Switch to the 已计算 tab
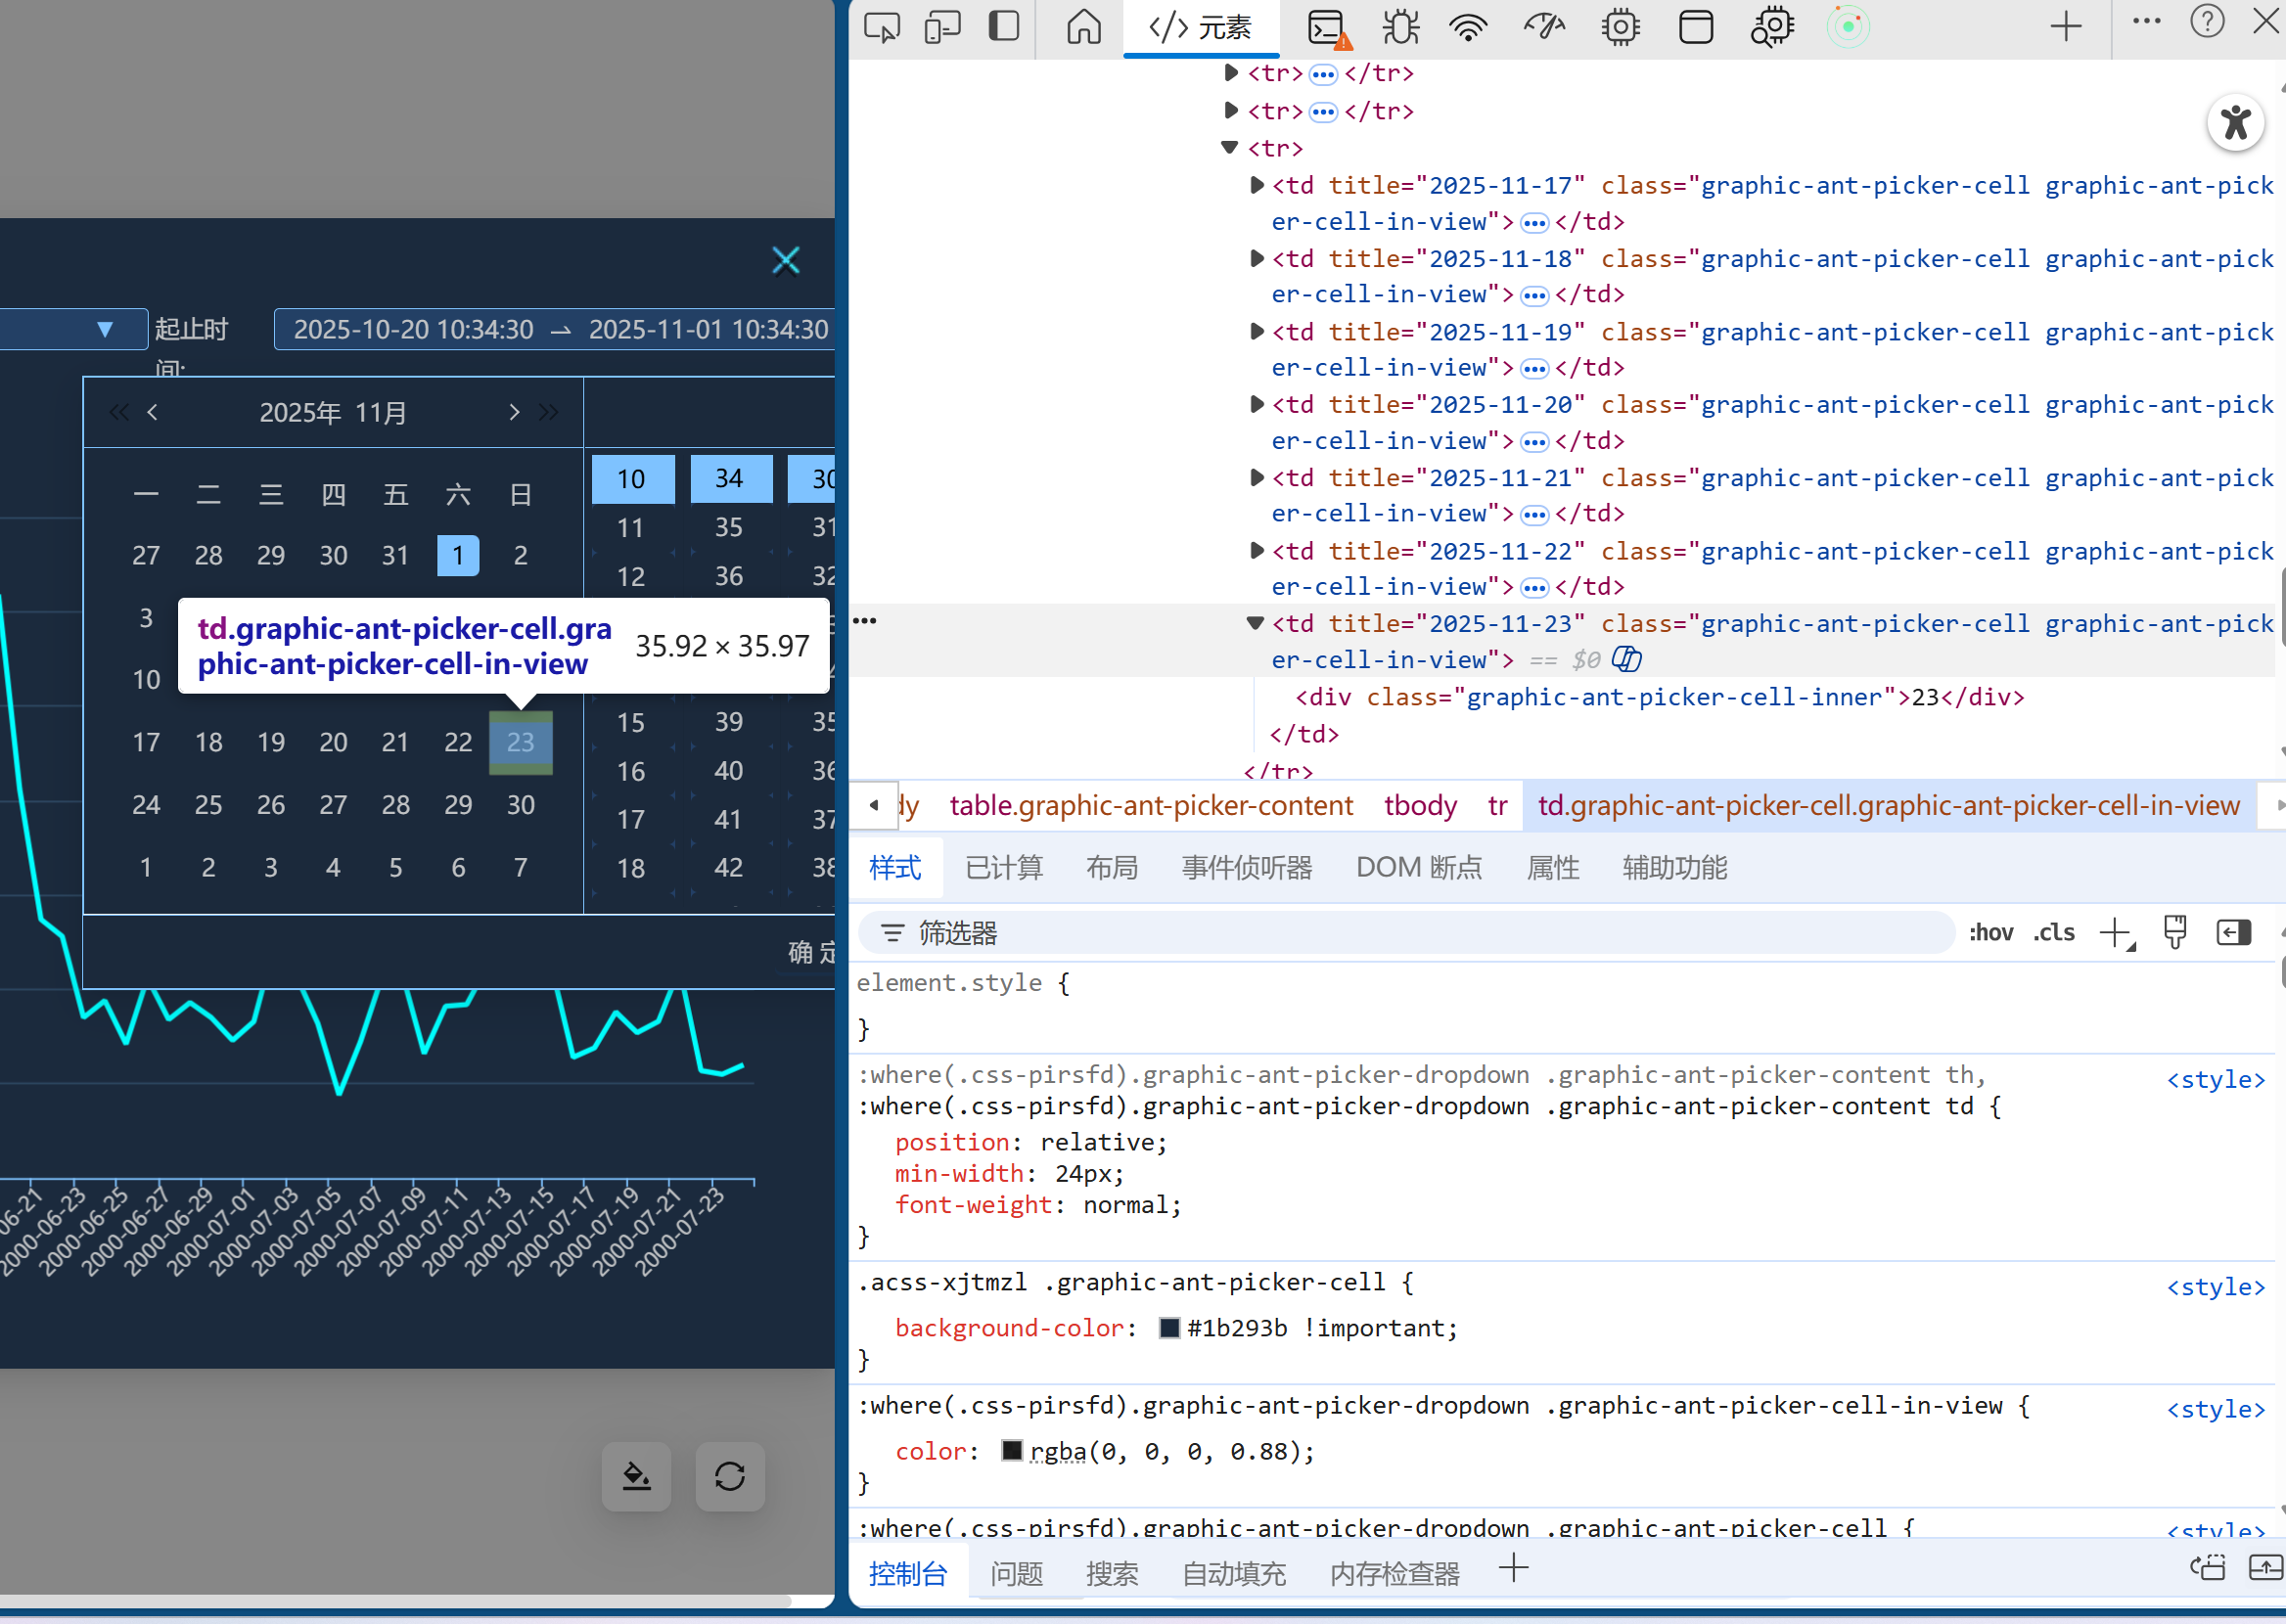Screen dimensions: 2286x1624 pos(1003,868)
